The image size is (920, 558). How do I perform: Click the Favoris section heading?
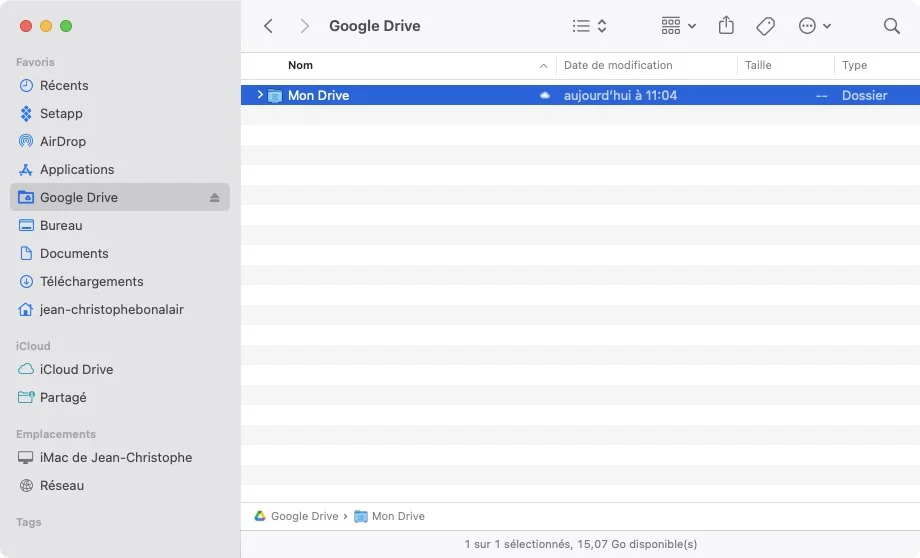tap(35, 62)
